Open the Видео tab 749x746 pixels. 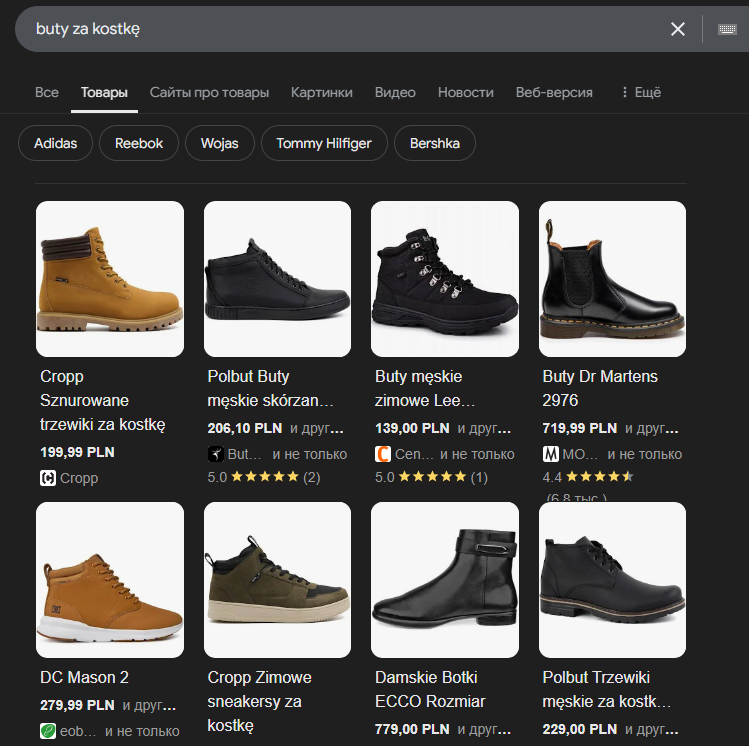tap(395, 92)
